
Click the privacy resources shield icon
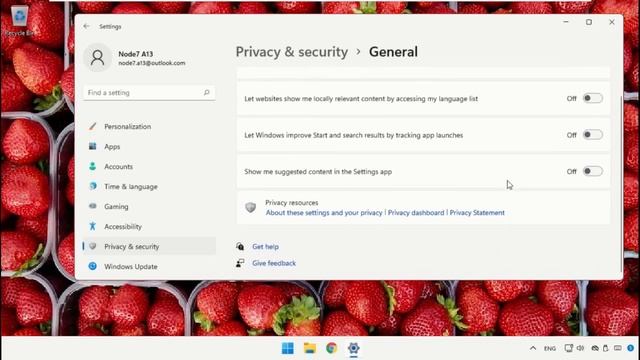point(250,207)
